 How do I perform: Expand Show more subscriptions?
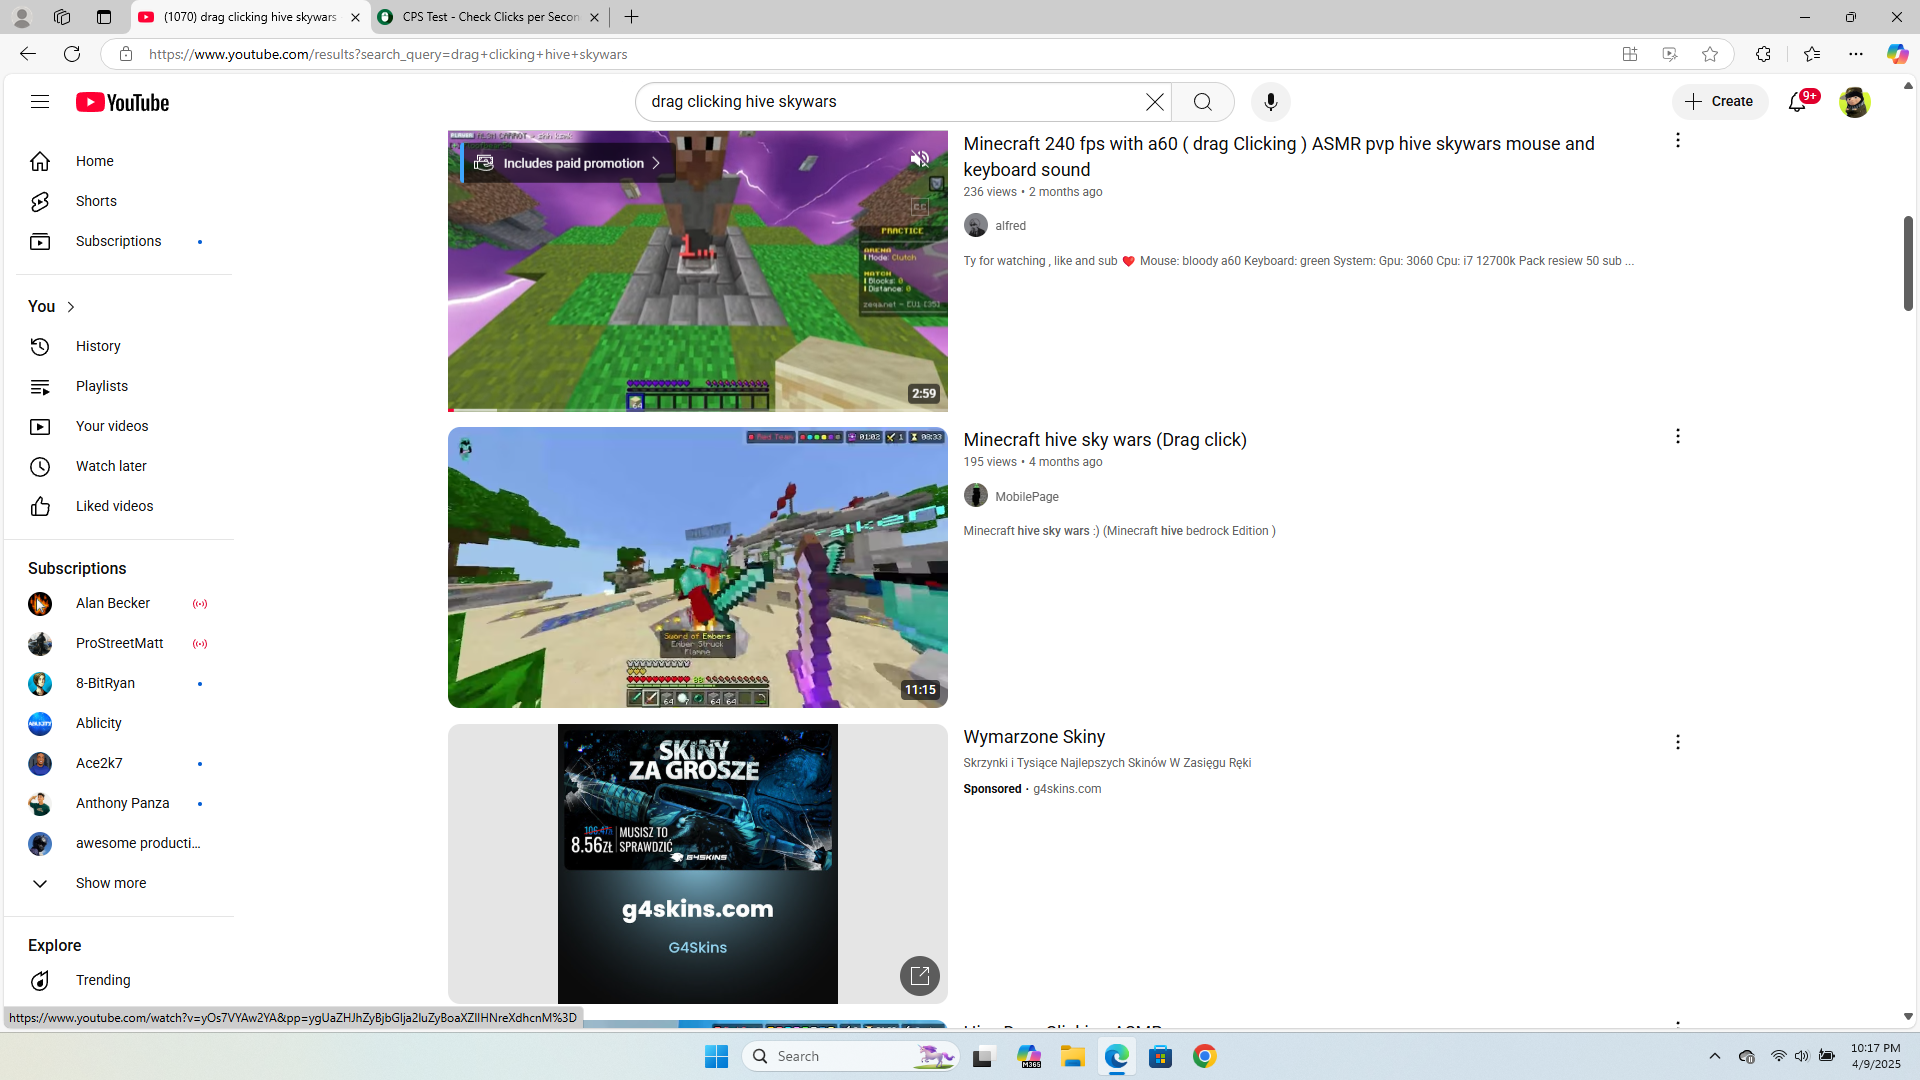120,883
